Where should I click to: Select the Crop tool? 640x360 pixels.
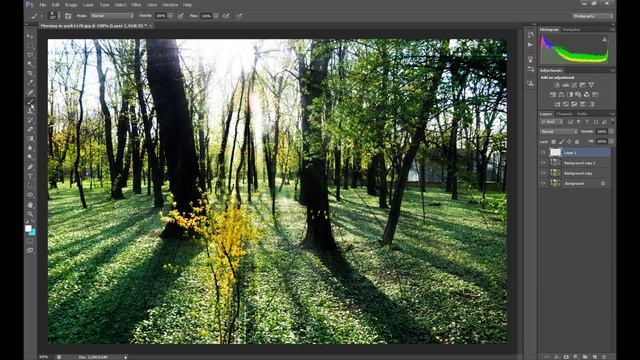coord(30,73)
